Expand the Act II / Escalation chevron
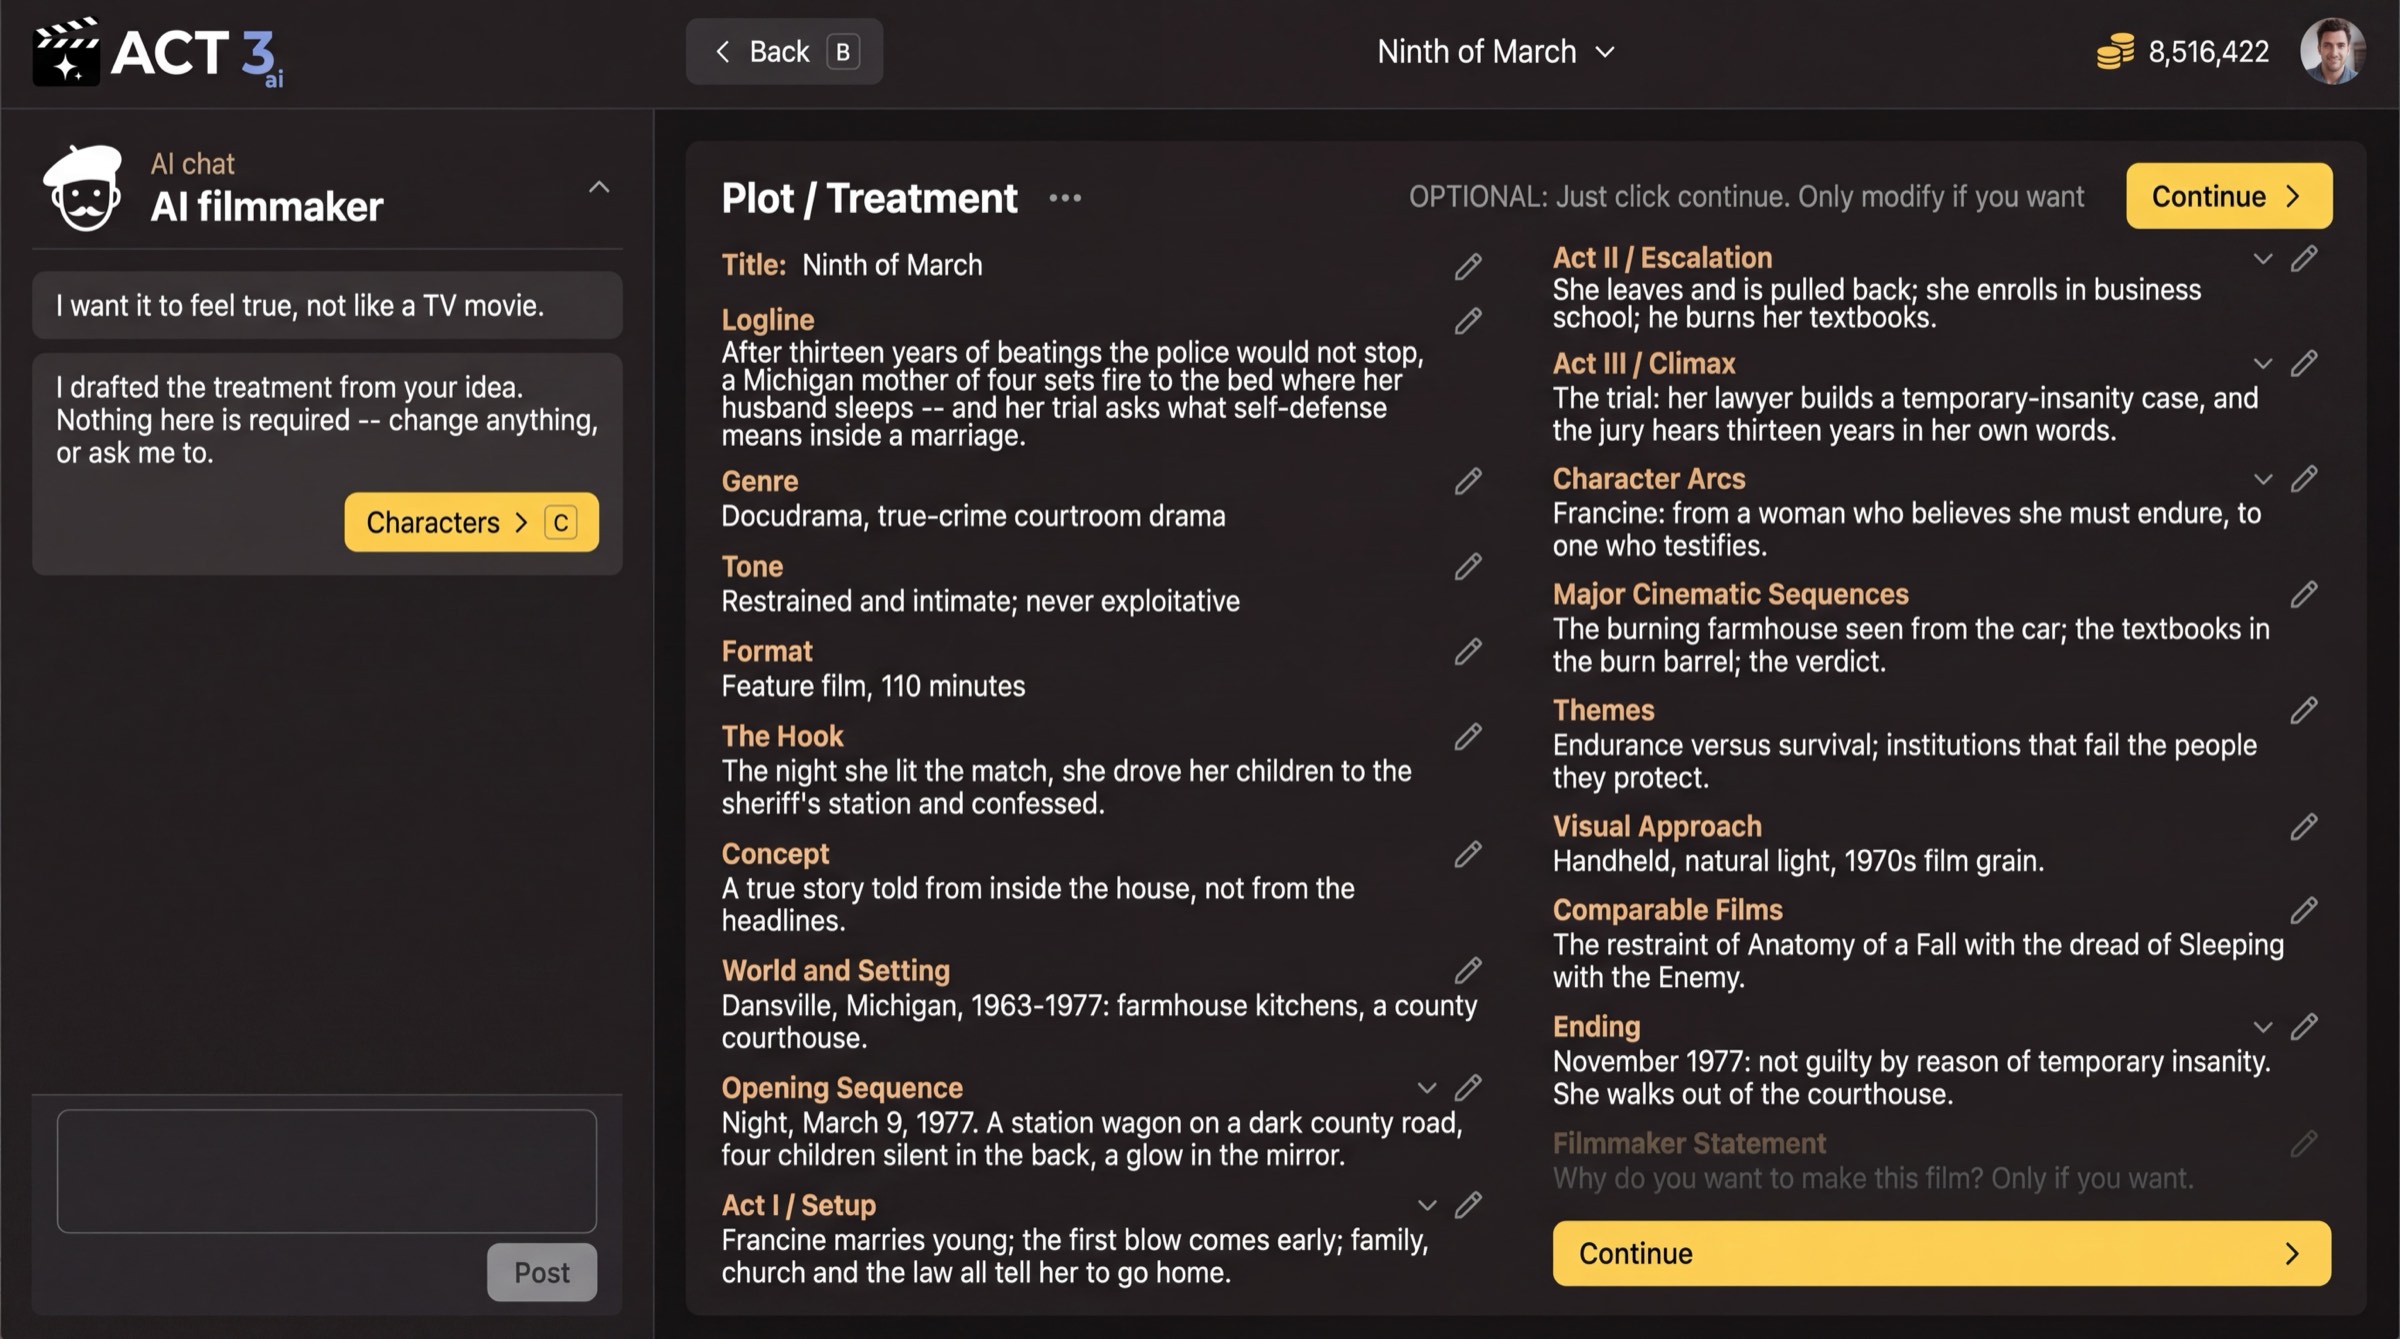This screenshot has width=2400, height=1339. pos(2263,259)
